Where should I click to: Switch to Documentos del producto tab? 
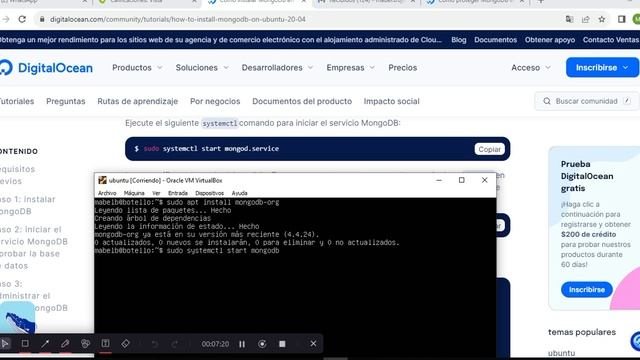[302, 101]
